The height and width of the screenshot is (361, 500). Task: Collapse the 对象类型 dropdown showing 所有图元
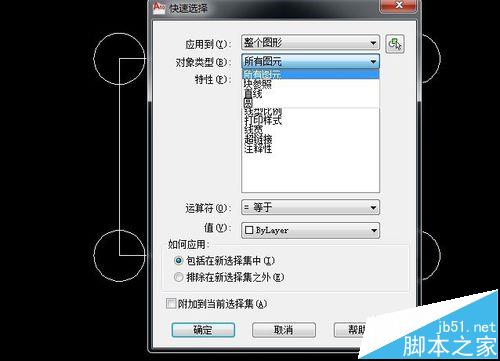pos(310,61)
